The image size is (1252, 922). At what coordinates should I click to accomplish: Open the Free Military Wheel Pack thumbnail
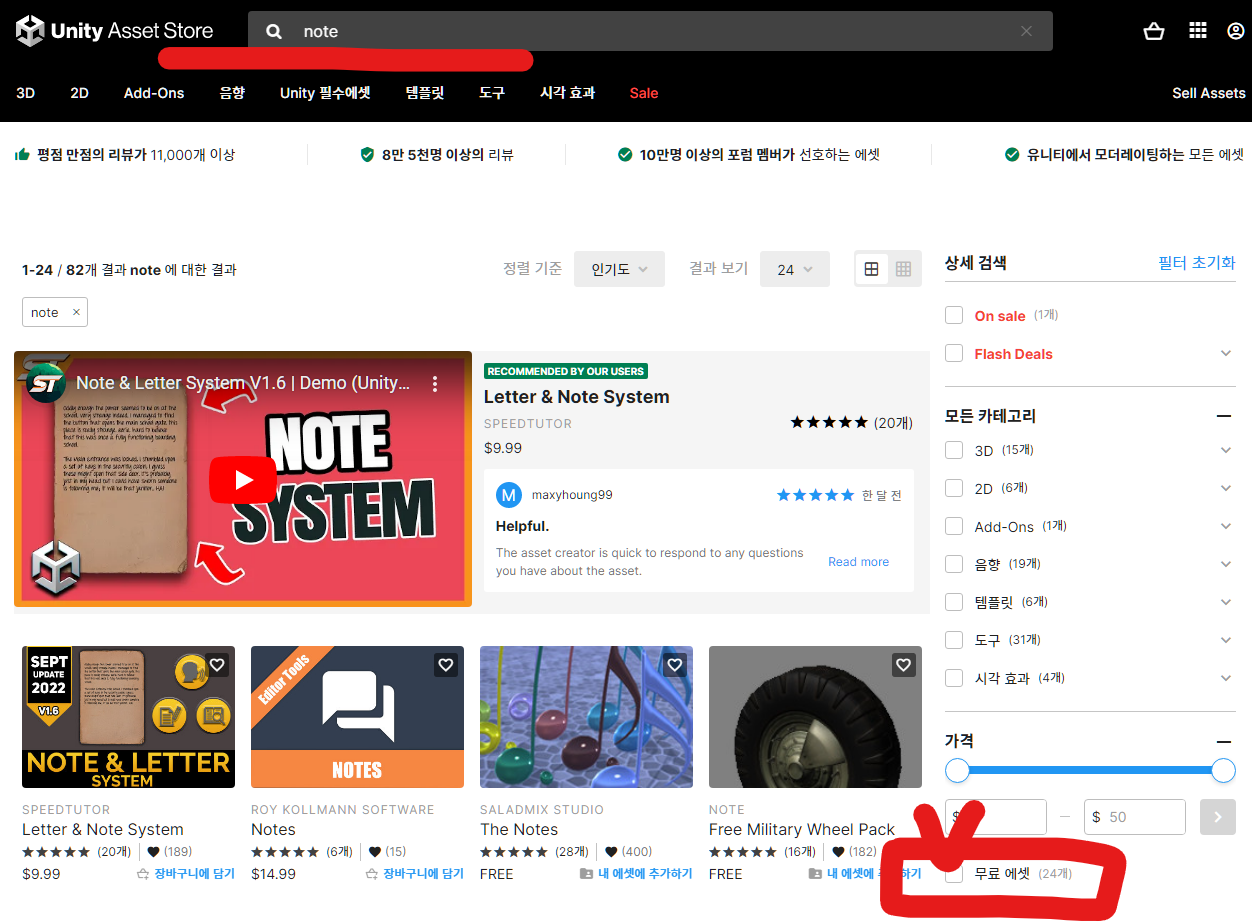(815, 717)
